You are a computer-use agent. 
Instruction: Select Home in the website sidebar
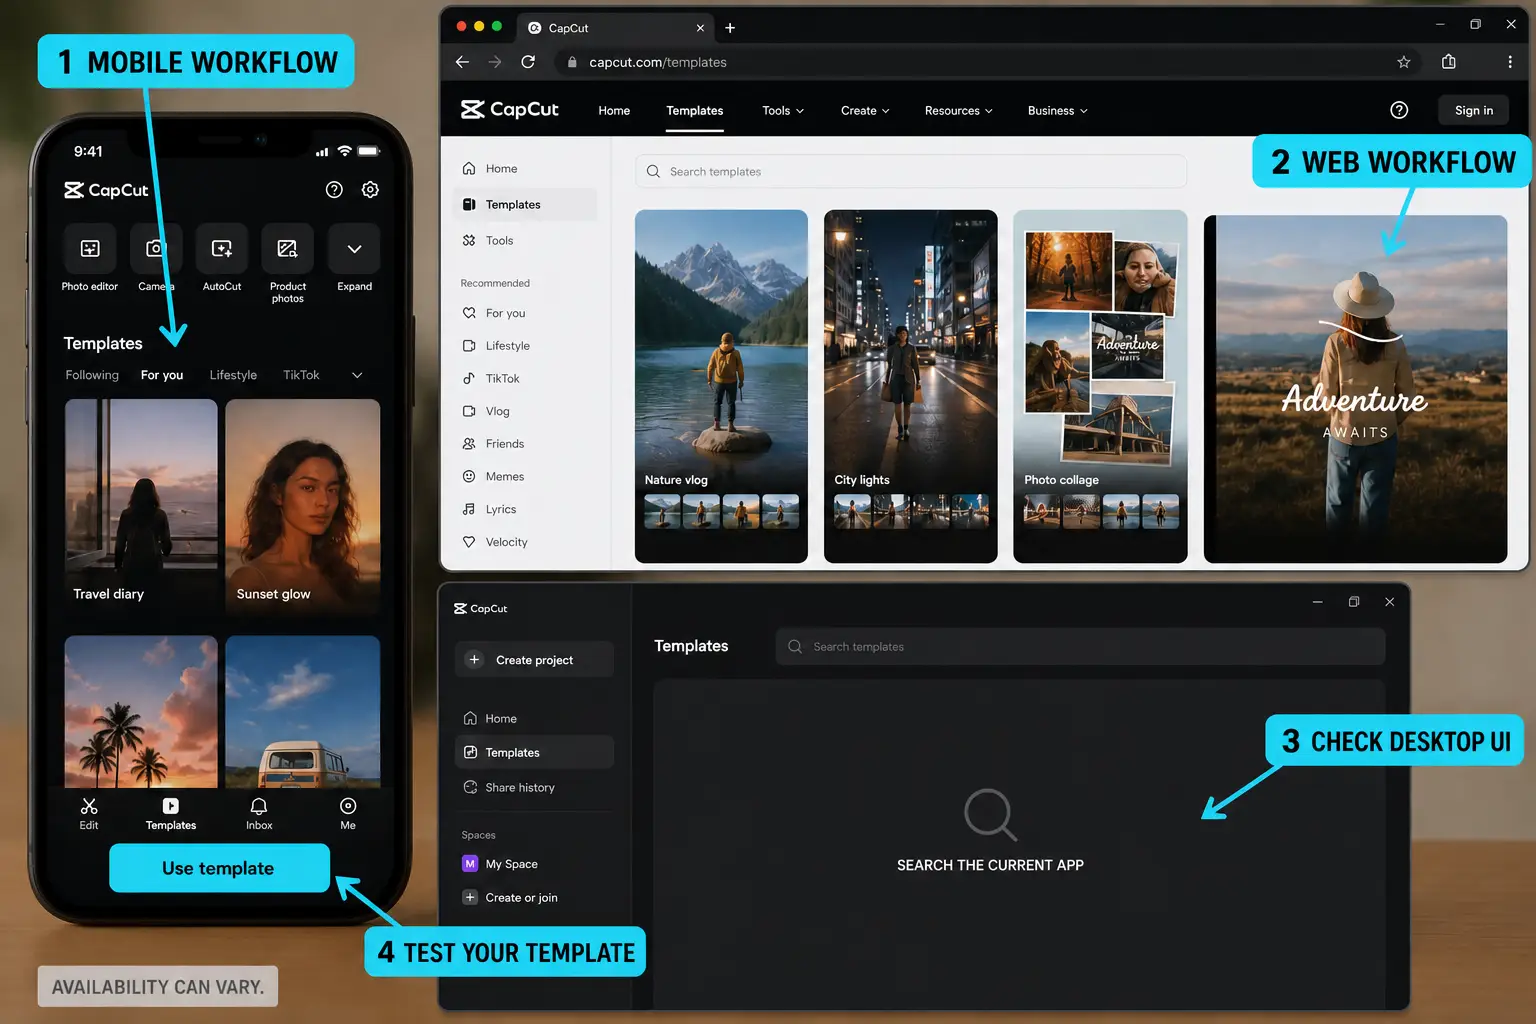click(525, 169)
